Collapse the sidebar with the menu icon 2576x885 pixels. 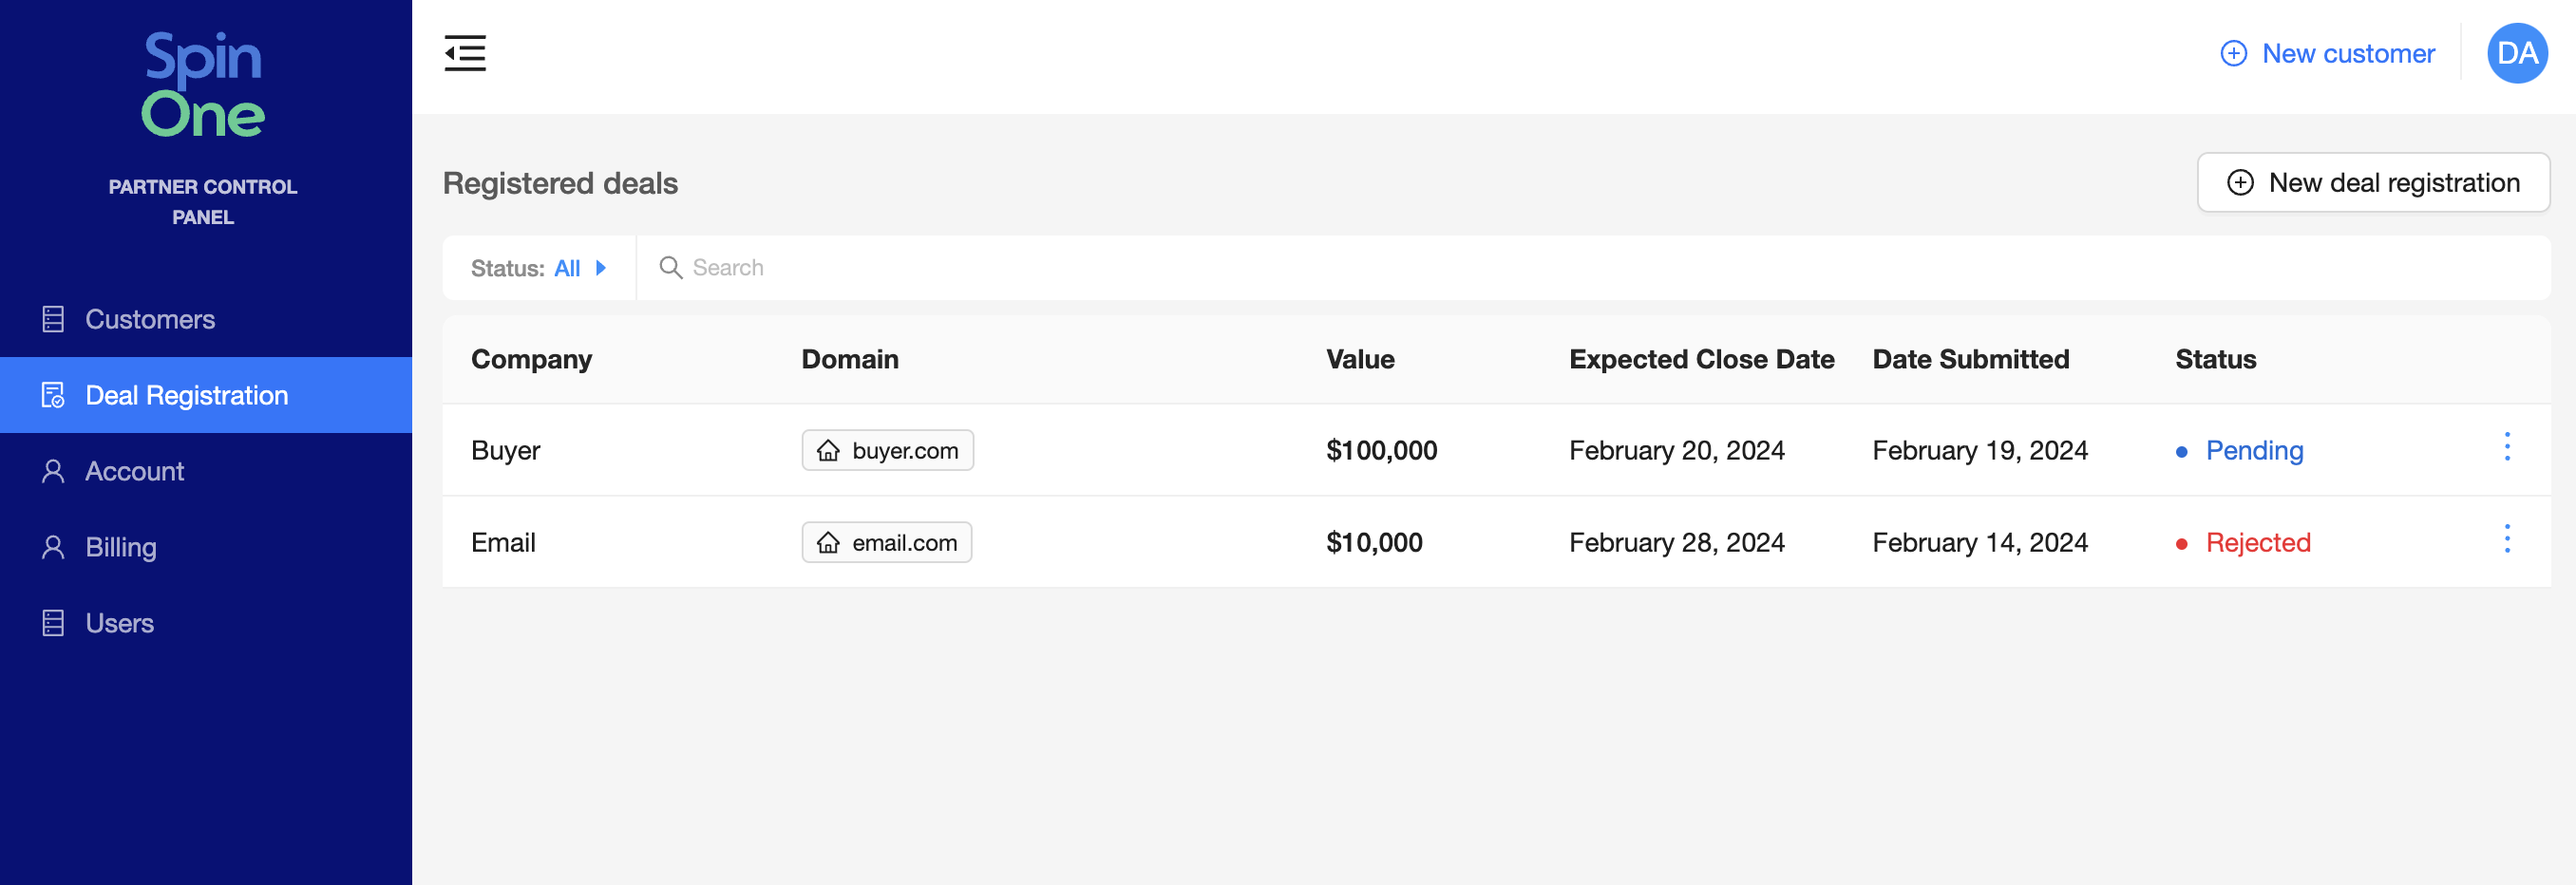[465, 53]
